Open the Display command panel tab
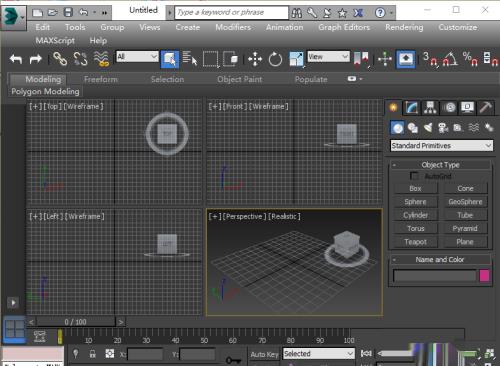 point(467,107)
